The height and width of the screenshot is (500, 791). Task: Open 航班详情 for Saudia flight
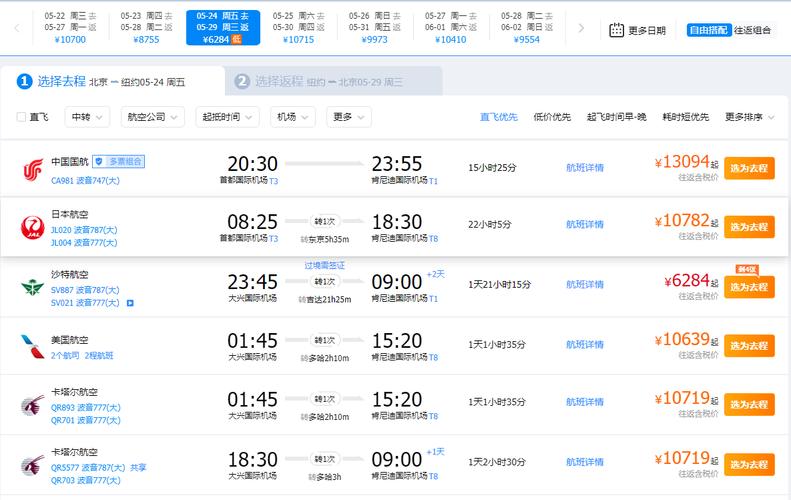click(585, 285)
